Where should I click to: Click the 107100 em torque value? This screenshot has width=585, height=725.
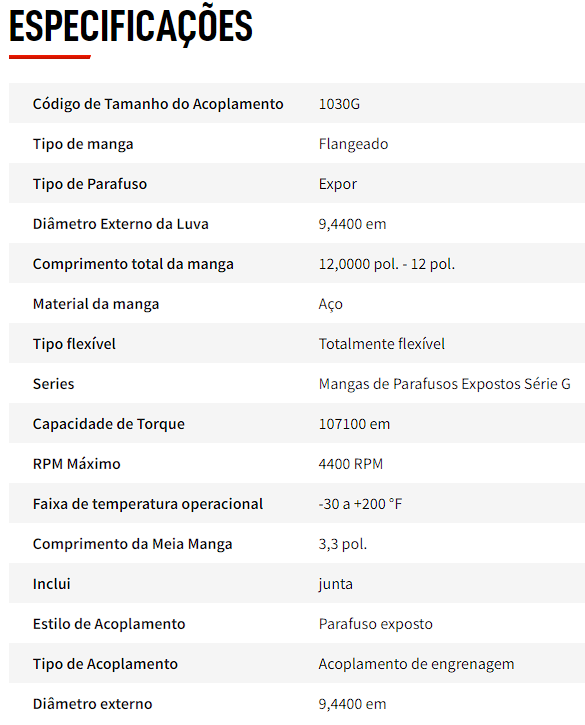tap(354, 424)
